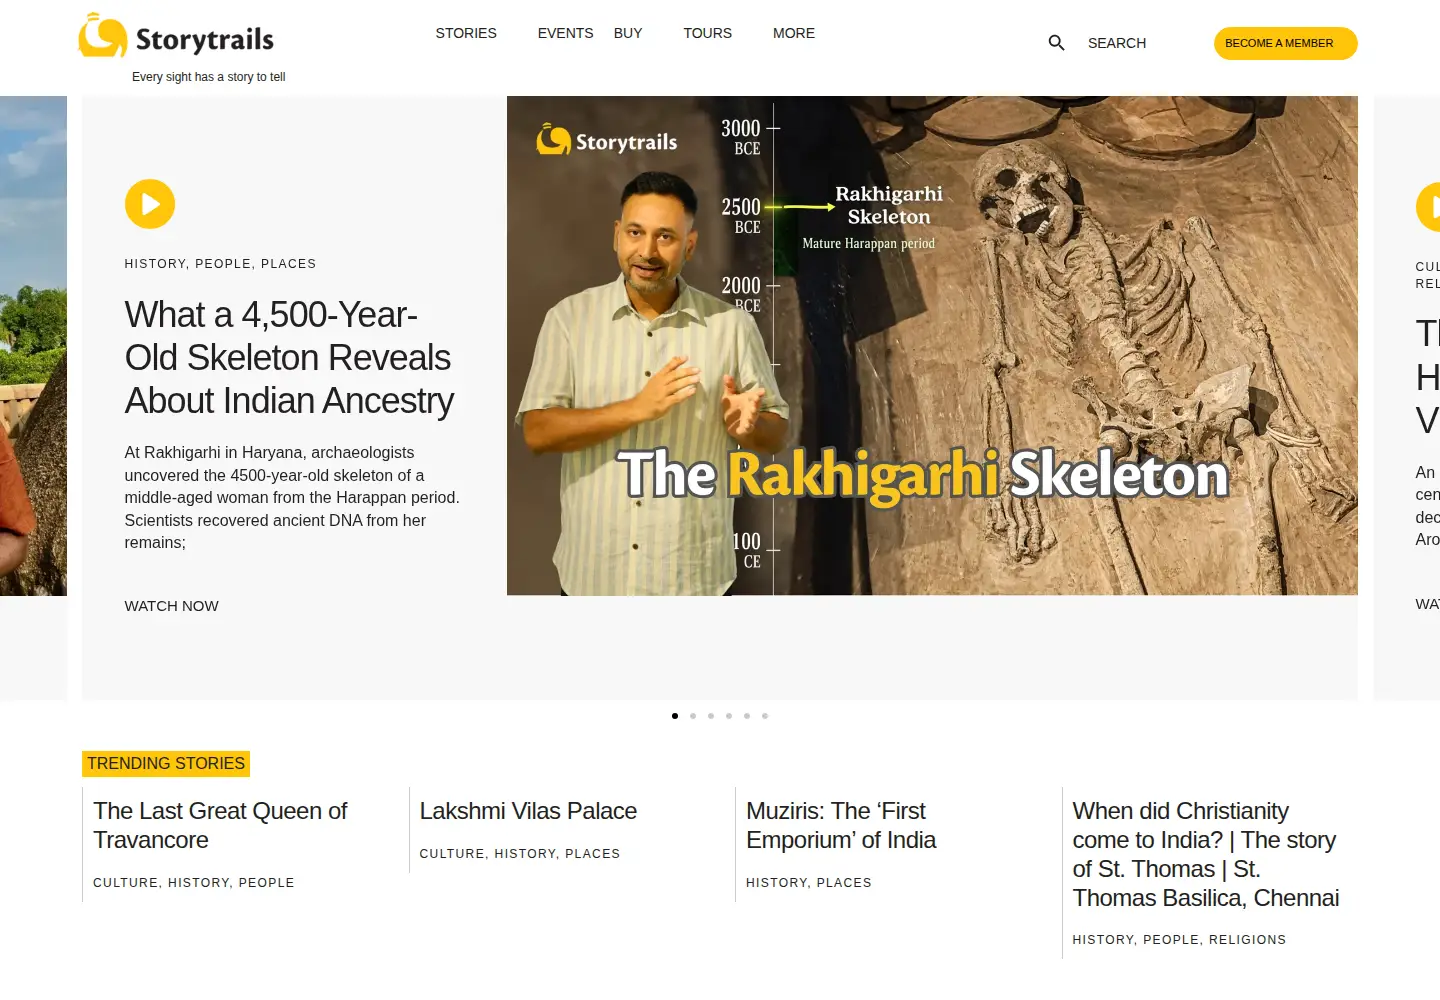Click the Search field
Screen dimensions: 1440x1000
(1117, 43)
